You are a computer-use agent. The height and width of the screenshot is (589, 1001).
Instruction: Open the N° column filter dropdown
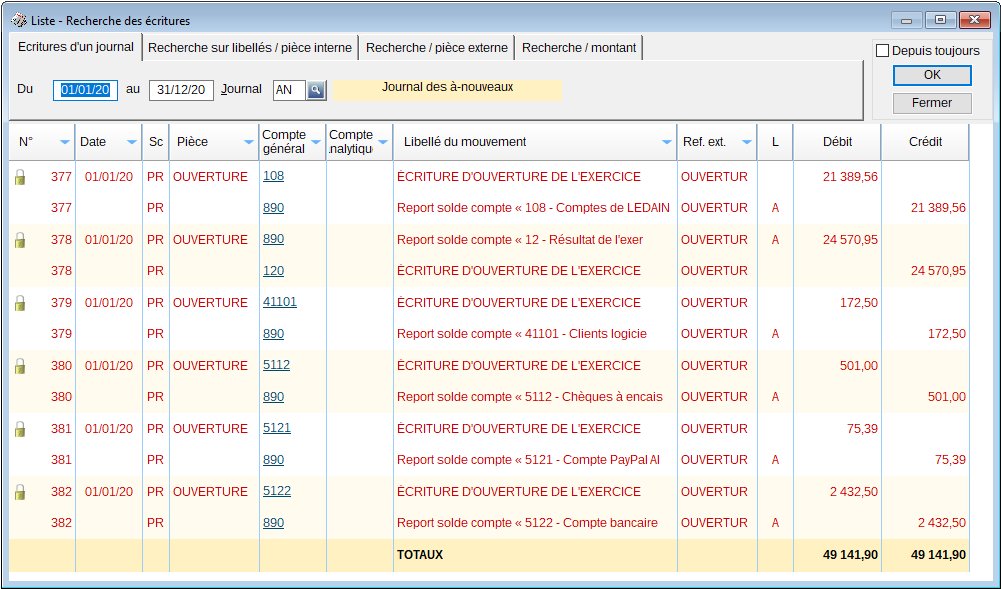click(x=64, y=142)
